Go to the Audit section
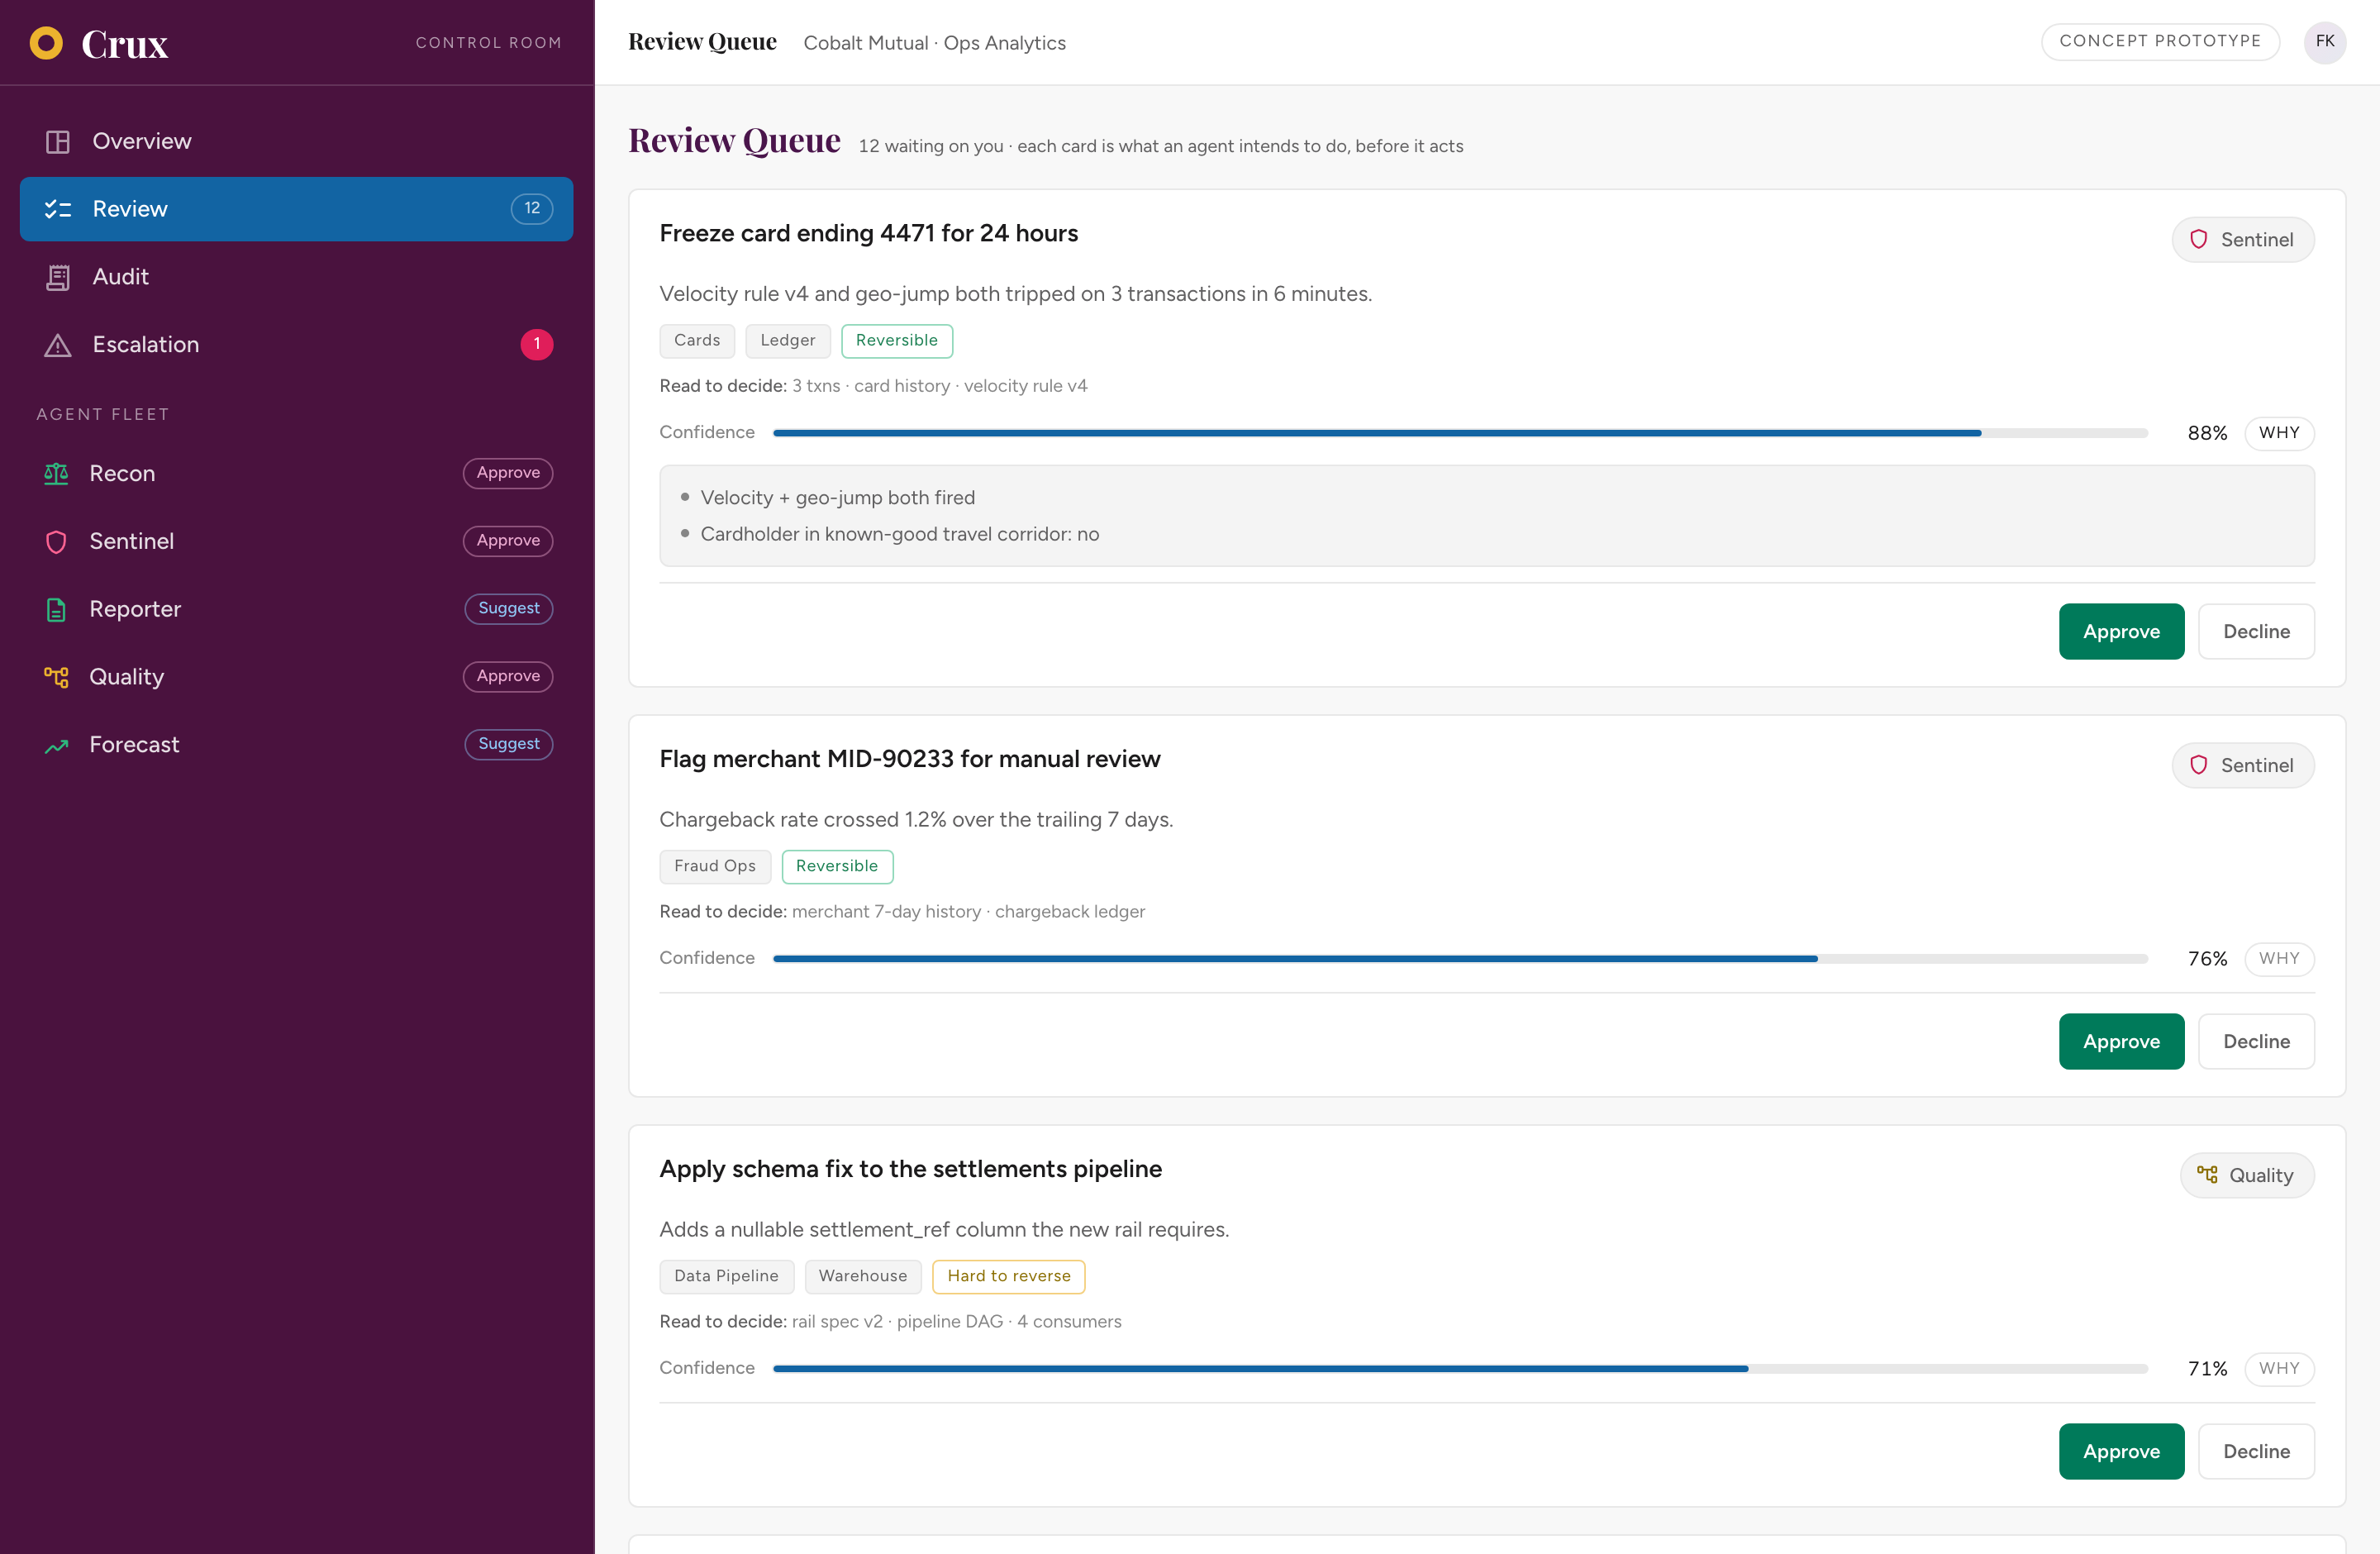2380x1554 pixels. click(x=296, y=277)
